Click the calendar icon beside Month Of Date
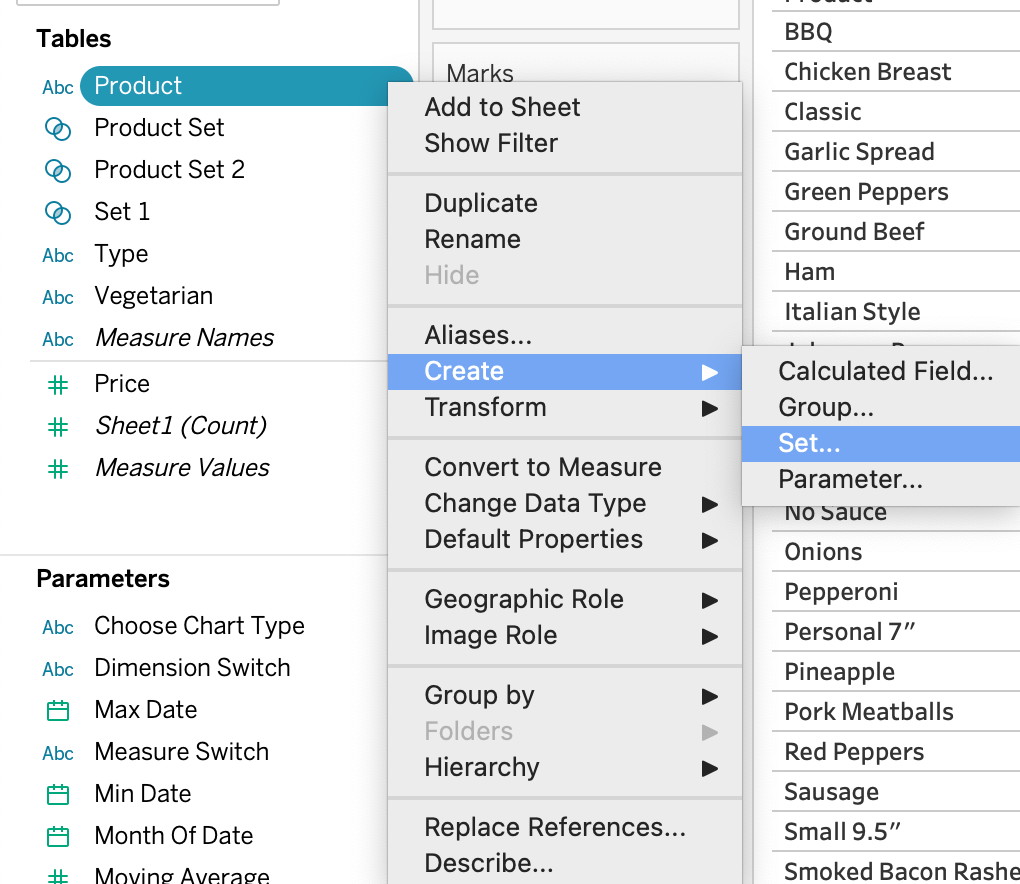Viewport: 1020px width, 884px height. pos(58,837)
